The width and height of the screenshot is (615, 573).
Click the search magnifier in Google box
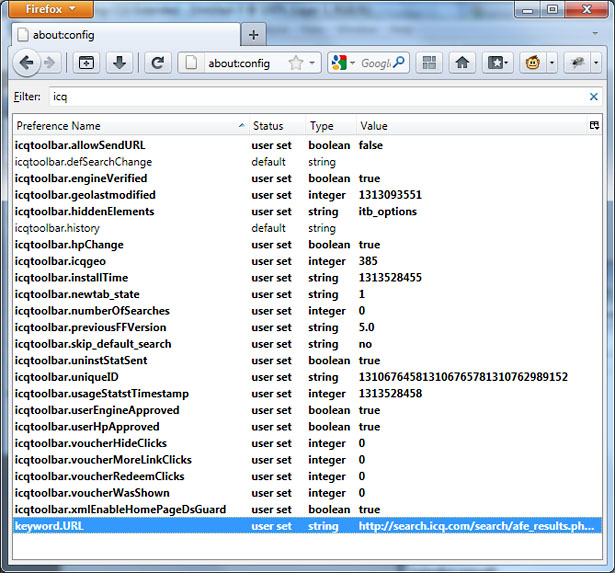[399, 63]
